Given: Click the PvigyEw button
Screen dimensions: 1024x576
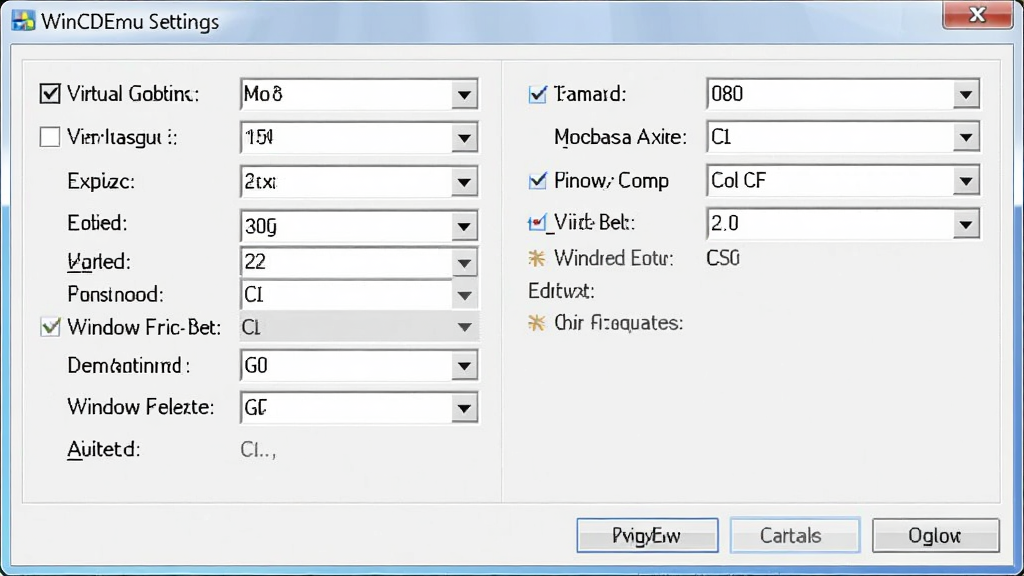Looking at the screenshot, I should 647,536.
